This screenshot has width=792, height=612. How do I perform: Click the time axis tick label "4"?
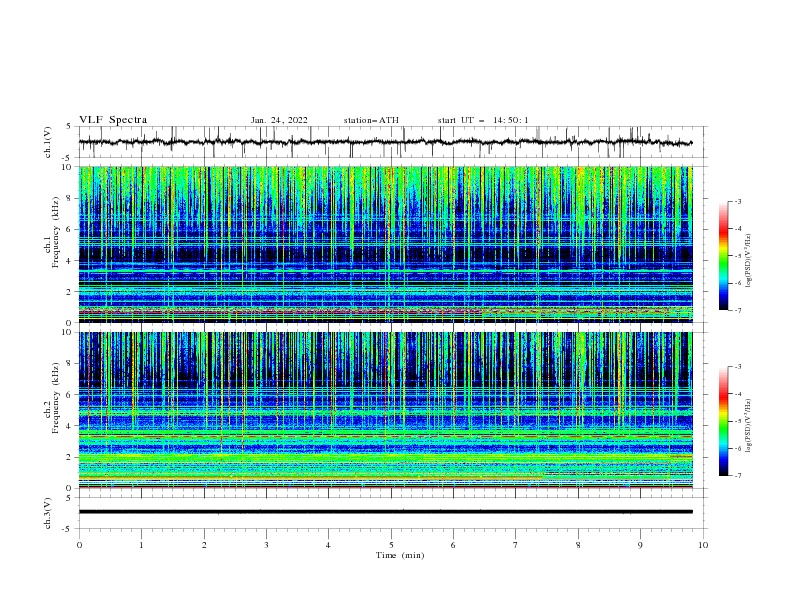(328, 545)
